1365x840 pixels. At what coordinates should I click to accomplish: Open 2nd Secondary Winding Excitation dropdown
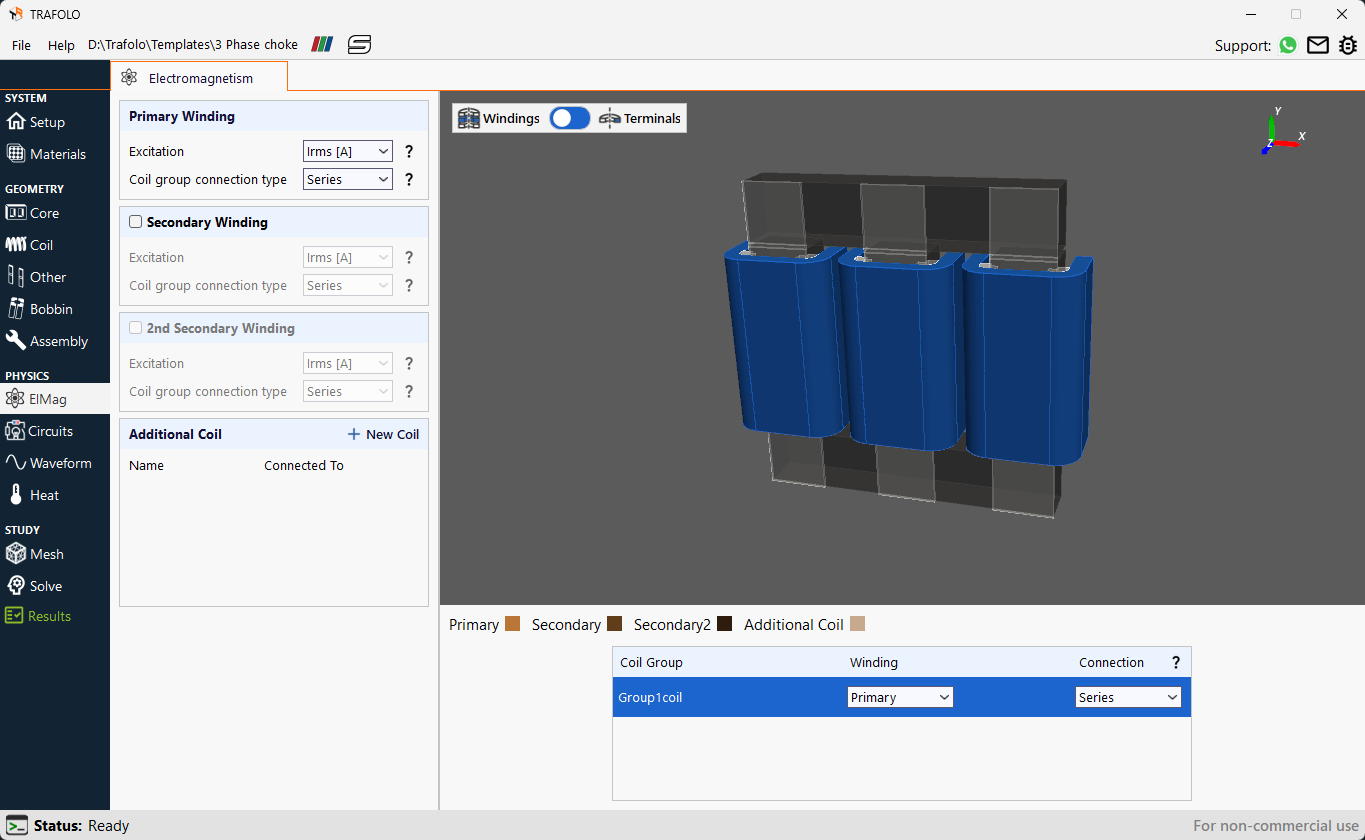coord(347,364)
